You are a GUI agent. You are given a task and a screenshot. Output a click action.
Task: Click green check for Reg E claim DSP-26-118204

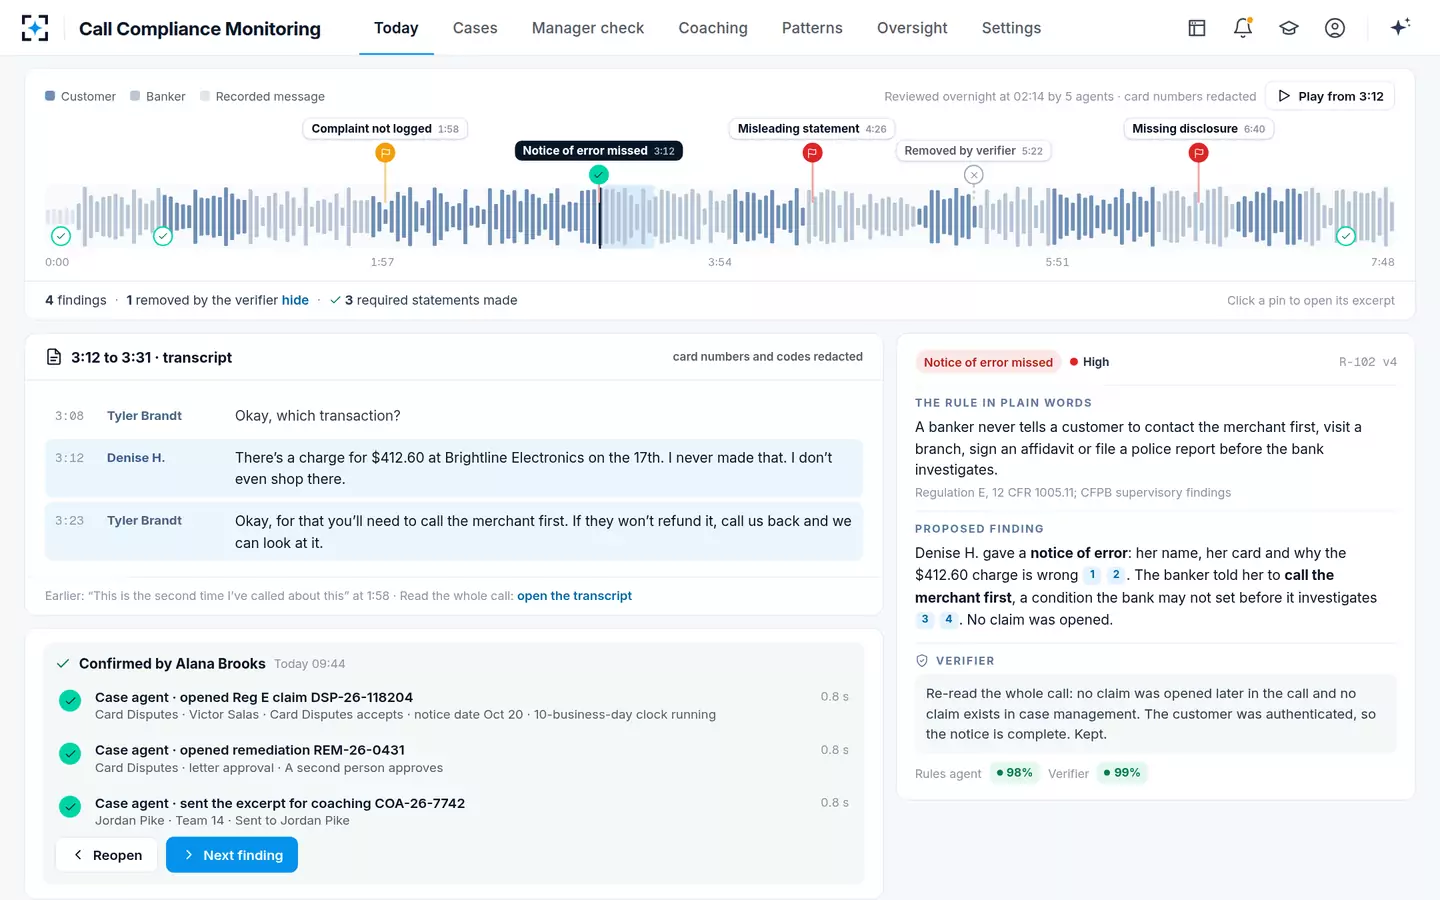[x=70, y=701]
